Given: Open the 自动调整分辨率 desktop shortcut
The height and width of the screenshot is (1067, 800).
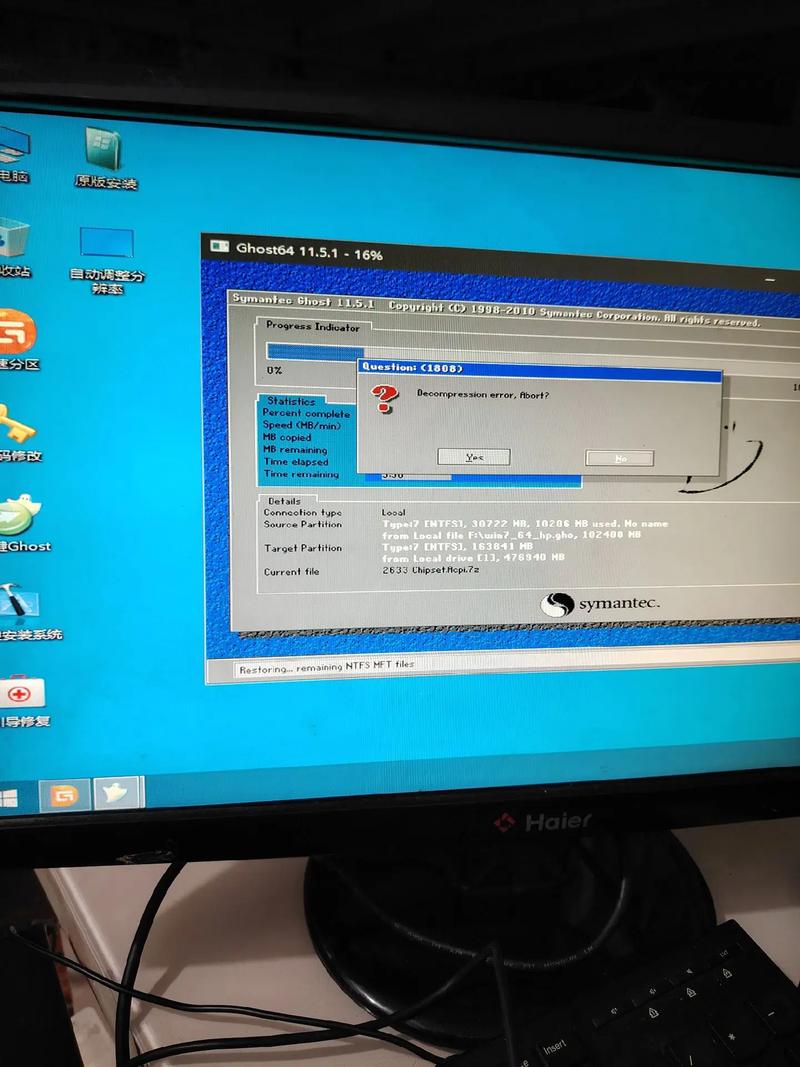Looking at the screenshot, I should [x=106, y=245].
